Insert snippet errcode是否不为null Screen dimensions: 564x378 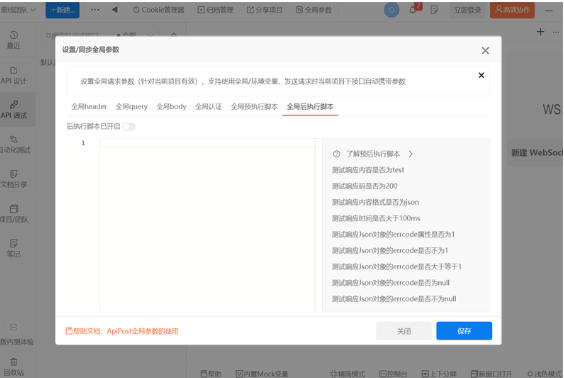click(x=394, y=299)
